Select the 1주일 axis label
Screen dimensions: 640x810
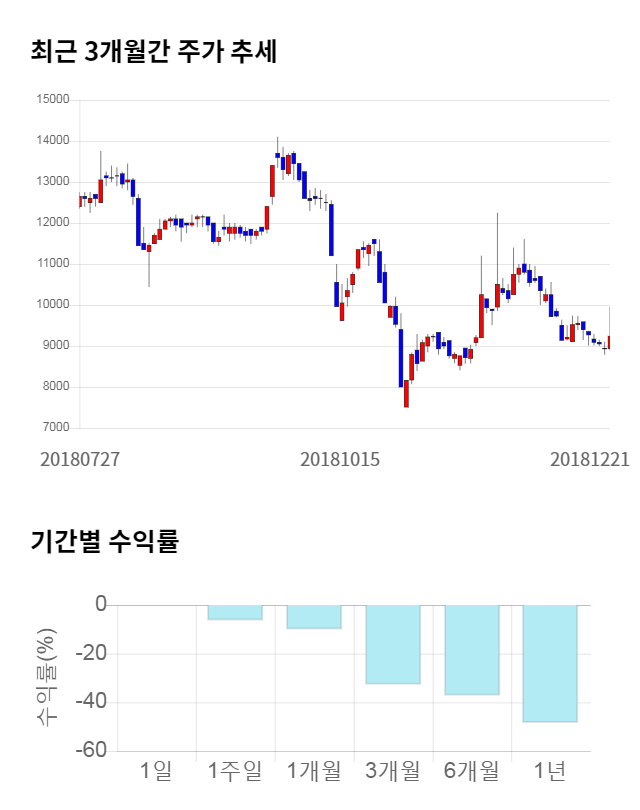pyautogui.click(x=235, y=771)
